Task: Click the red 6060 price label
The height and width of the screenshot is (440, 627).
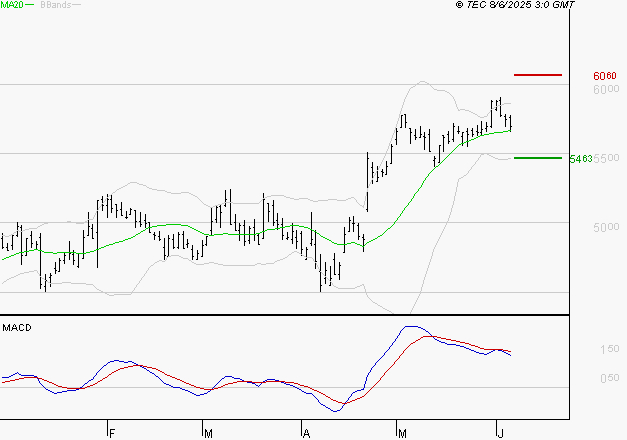Action: point(604,76)
